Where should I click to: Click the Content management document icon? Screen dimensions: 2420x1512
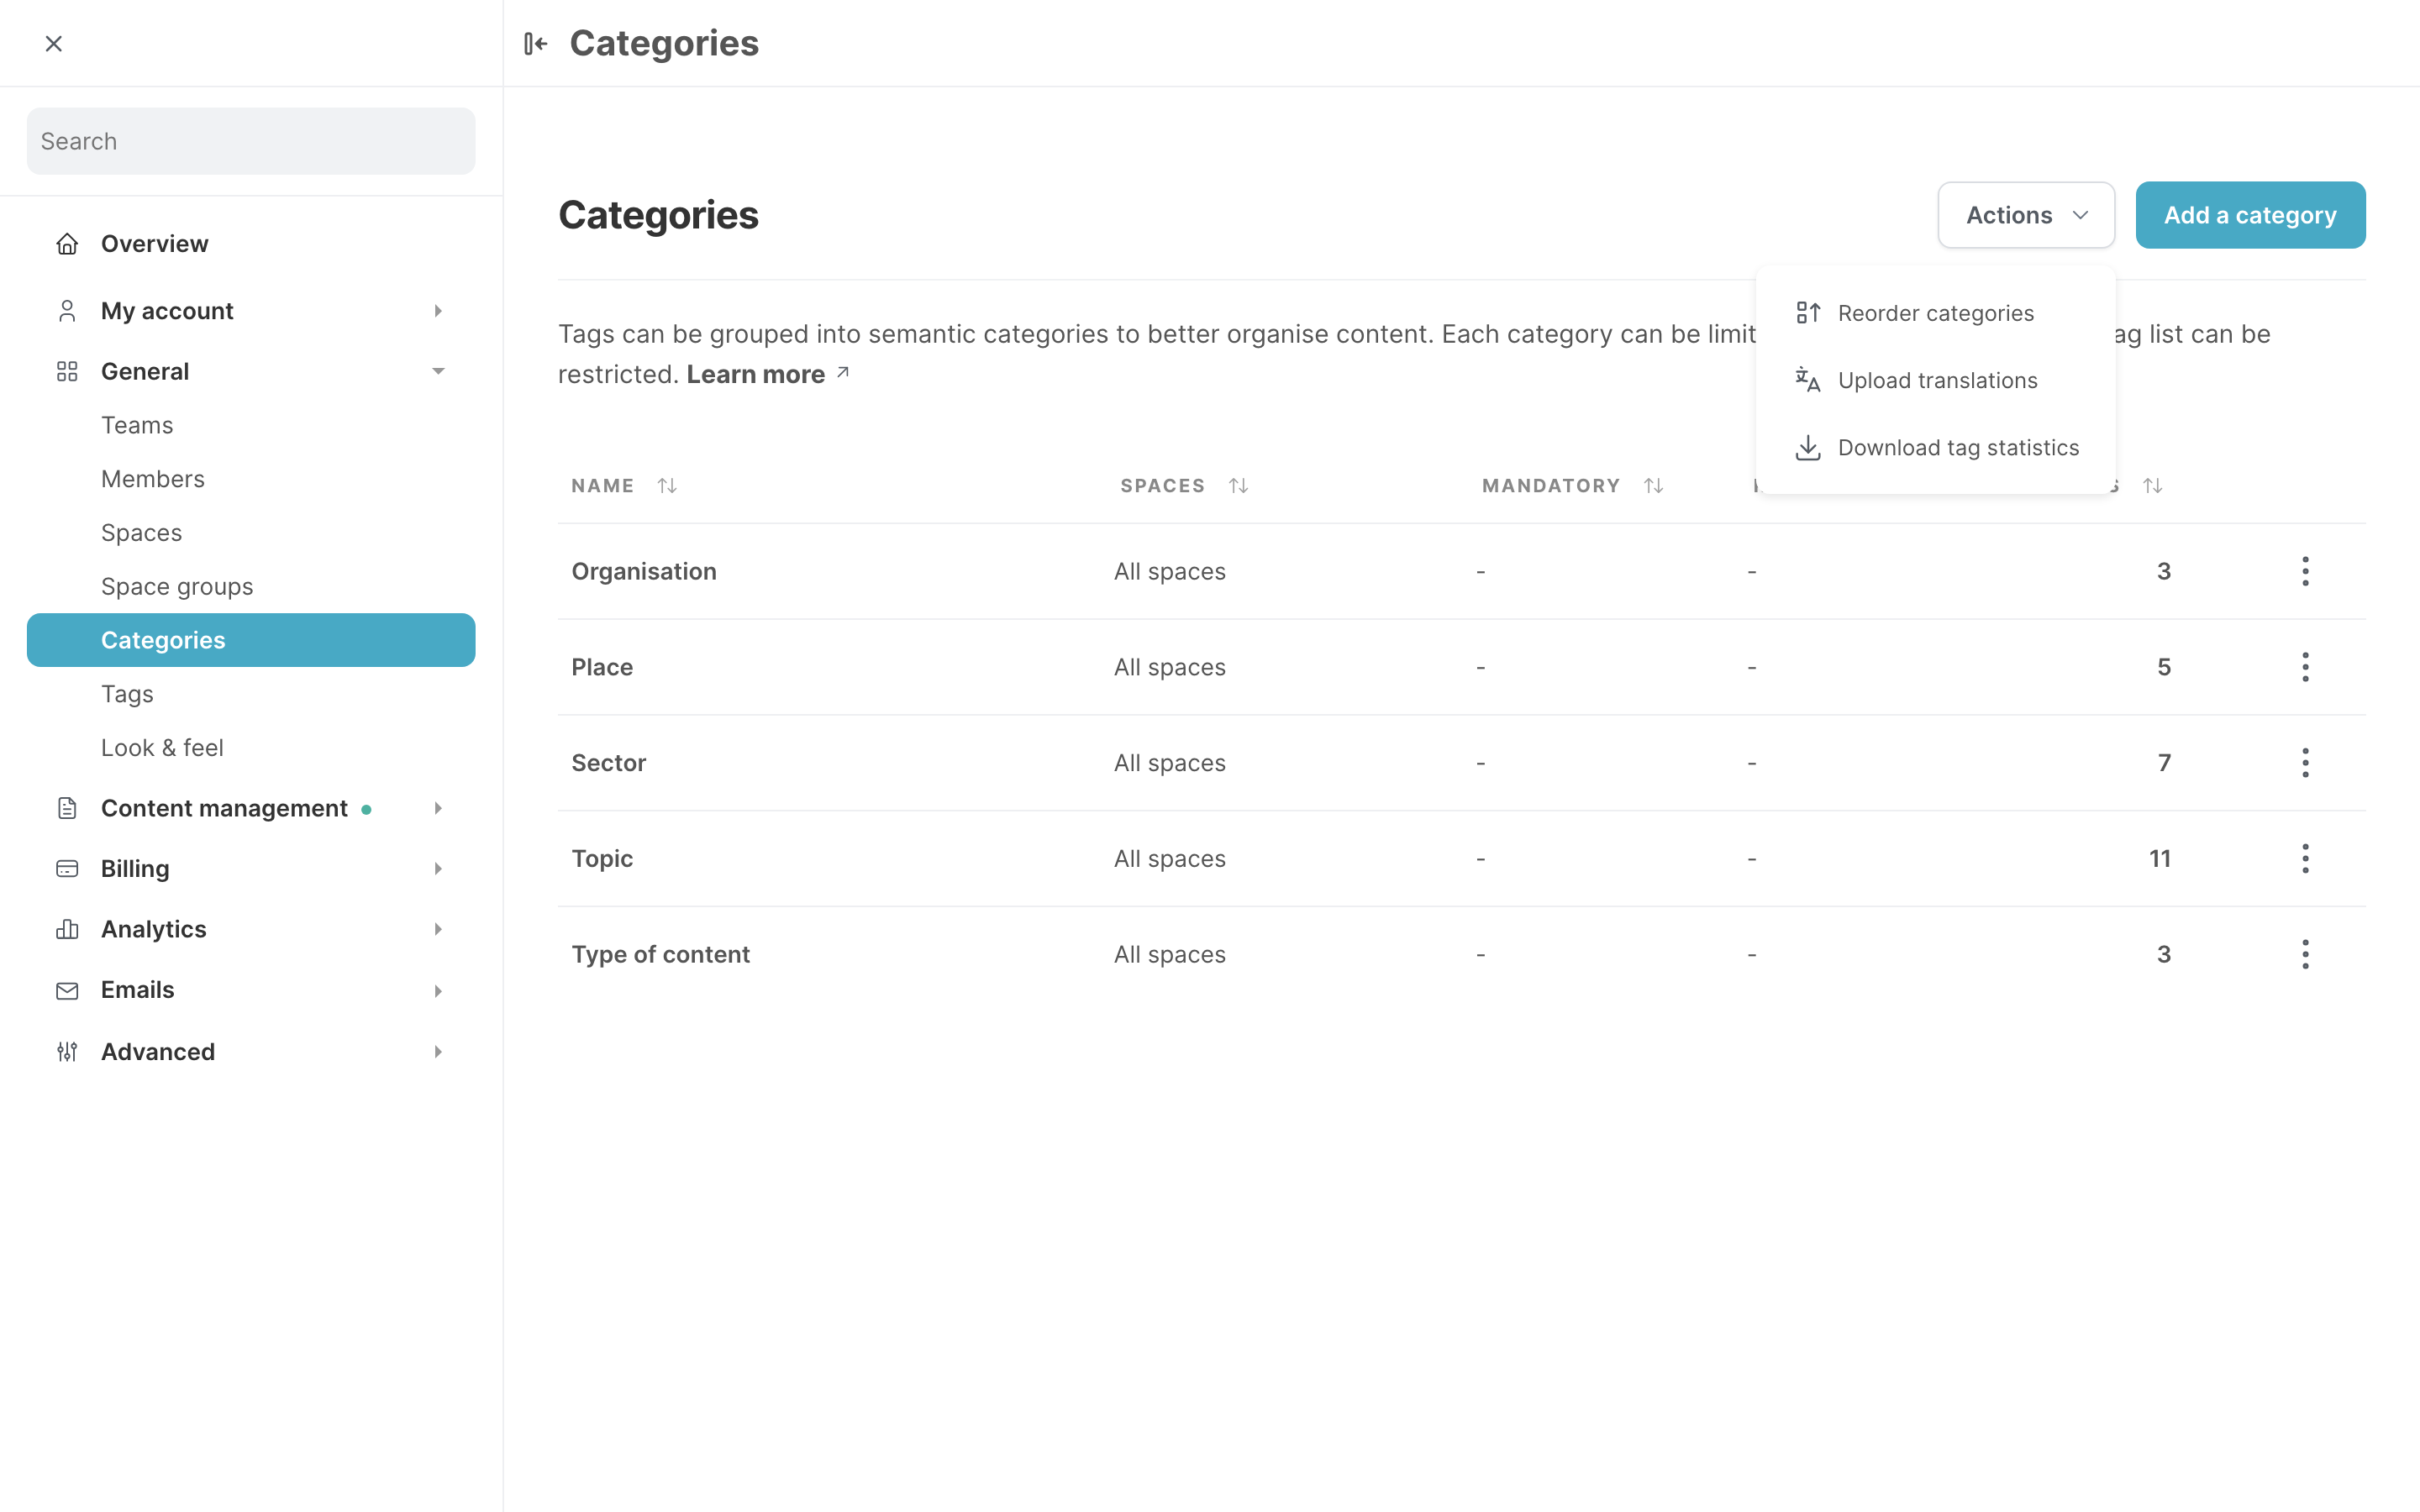point(67,808)
